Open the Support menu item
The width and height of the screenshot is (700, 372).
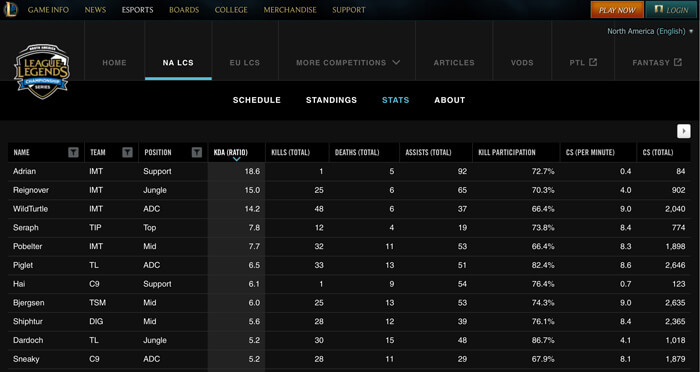click(349, 10)
